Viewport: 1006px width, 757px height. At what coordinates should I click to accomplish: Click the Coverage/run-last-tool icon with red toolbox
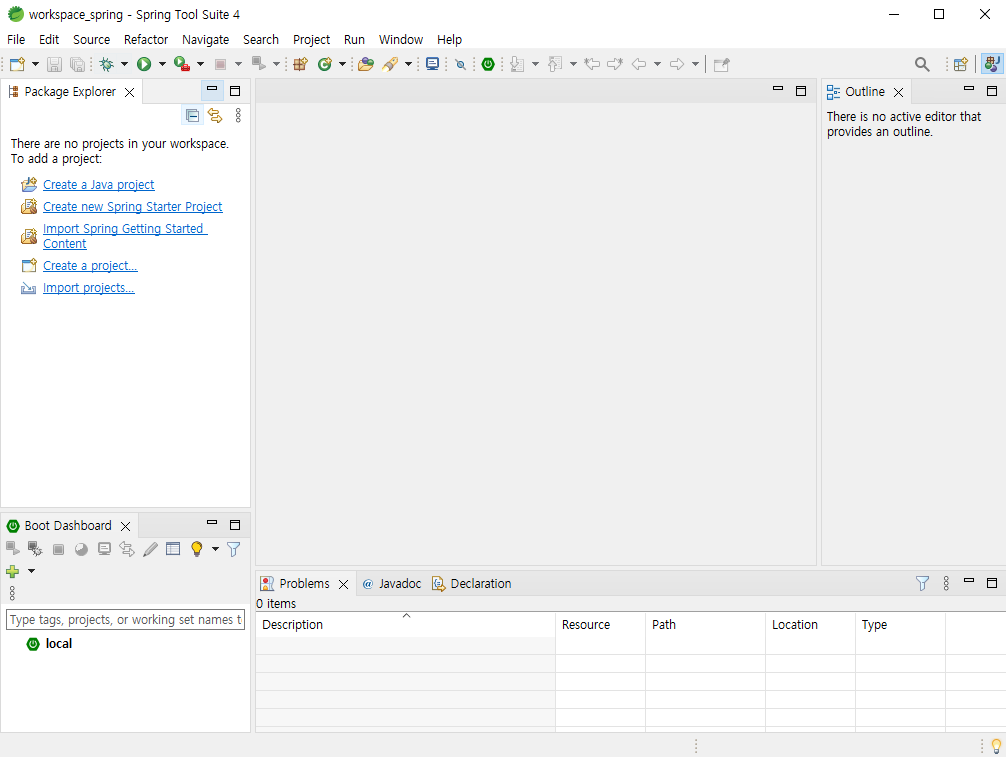click(182, 64)
